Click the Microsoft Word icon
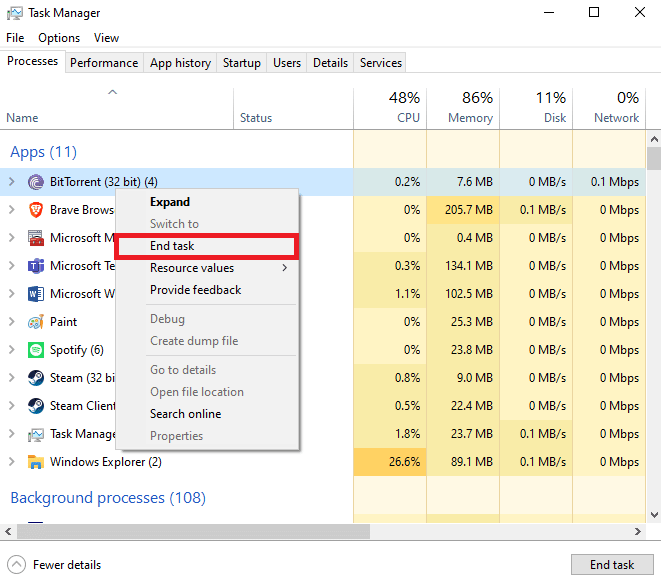661x587 pixels. coord(36,294)
